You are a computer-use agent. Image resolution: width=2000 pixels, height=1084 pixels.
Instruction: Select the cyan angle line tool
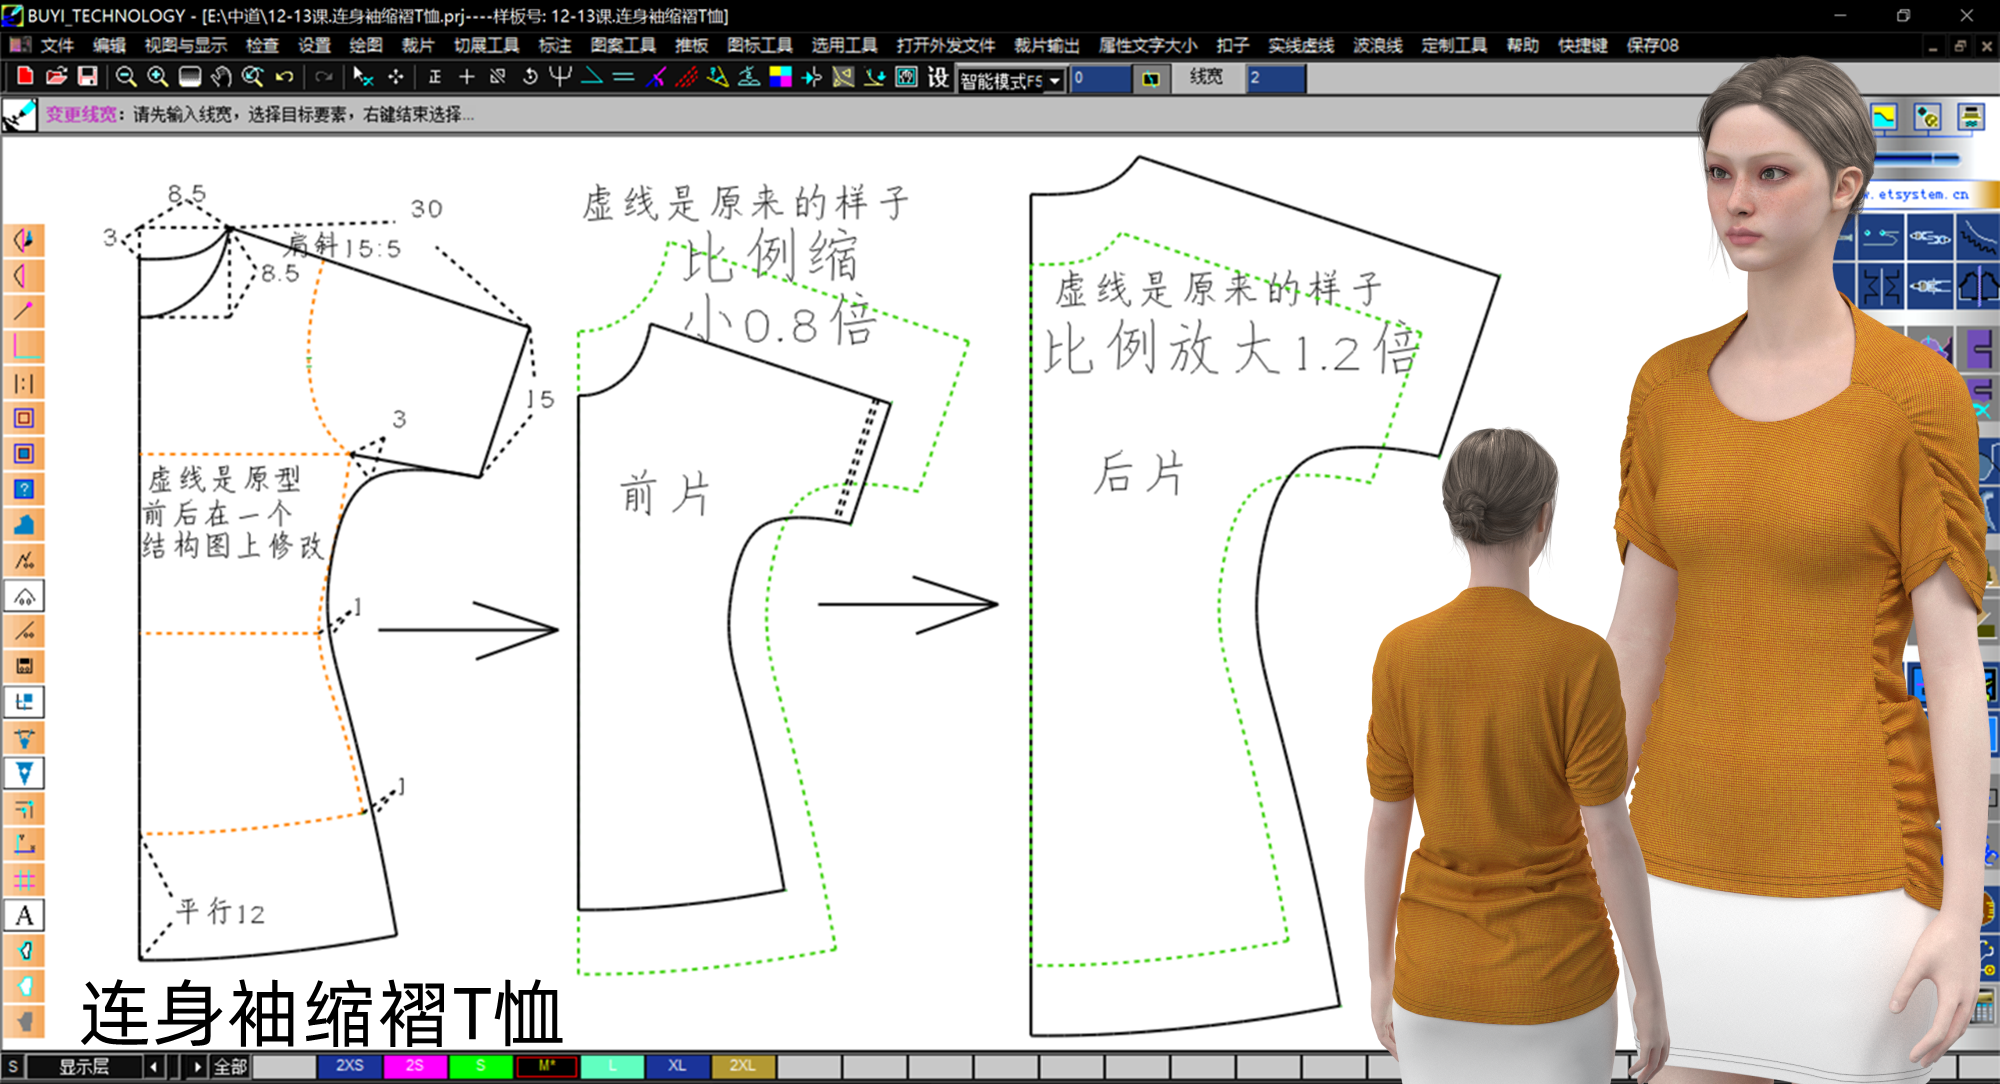[x=592, y=77]
